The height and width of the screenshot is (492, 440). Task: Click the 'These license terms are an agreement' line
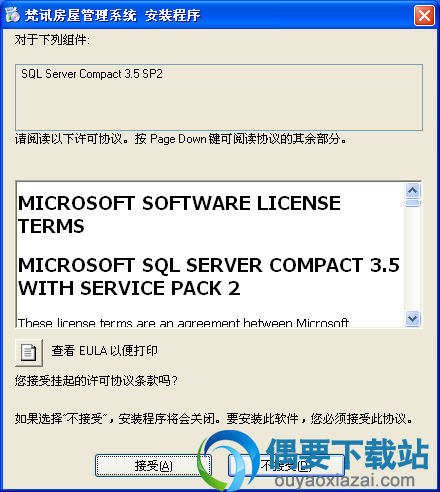(183, 322)
